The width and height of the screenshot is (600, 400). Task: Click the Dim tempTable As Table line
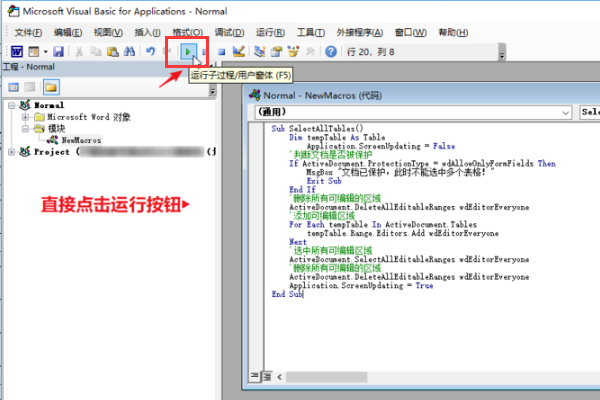point(337,137)
